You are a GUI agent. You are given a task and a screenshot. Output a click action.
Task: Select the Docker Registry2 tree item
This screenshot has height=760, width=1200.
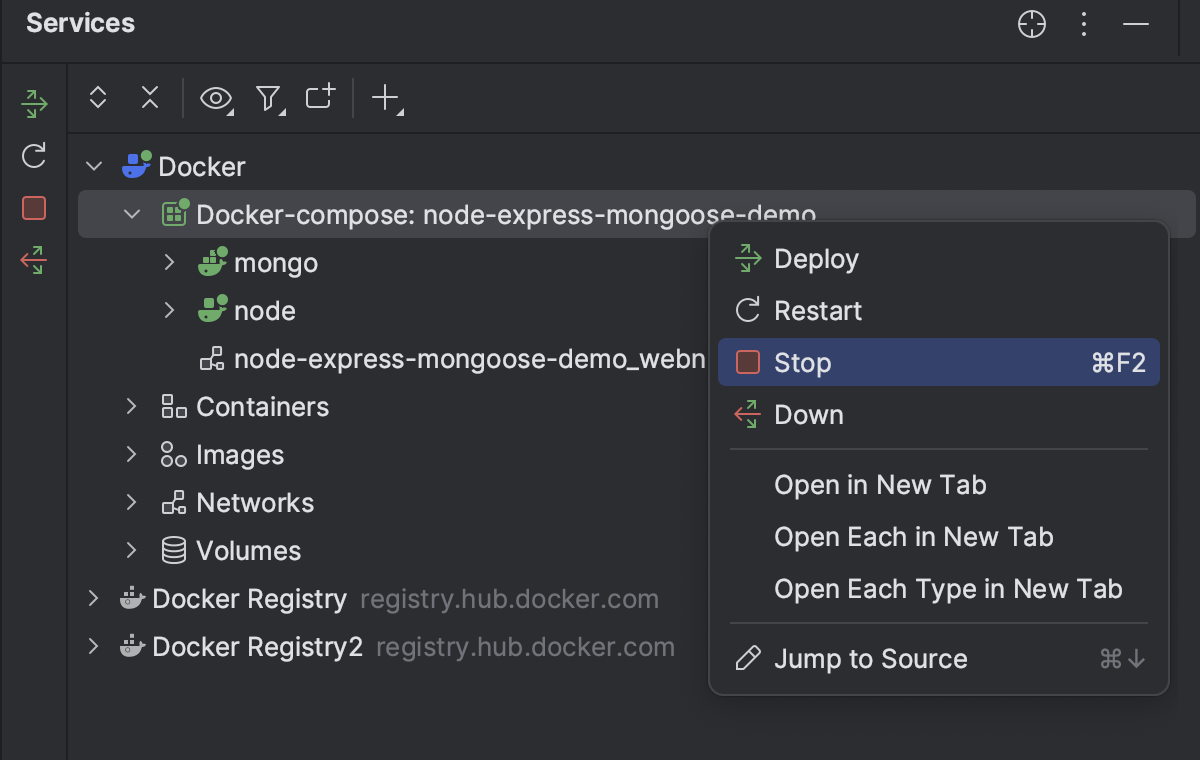coord(257,647)
